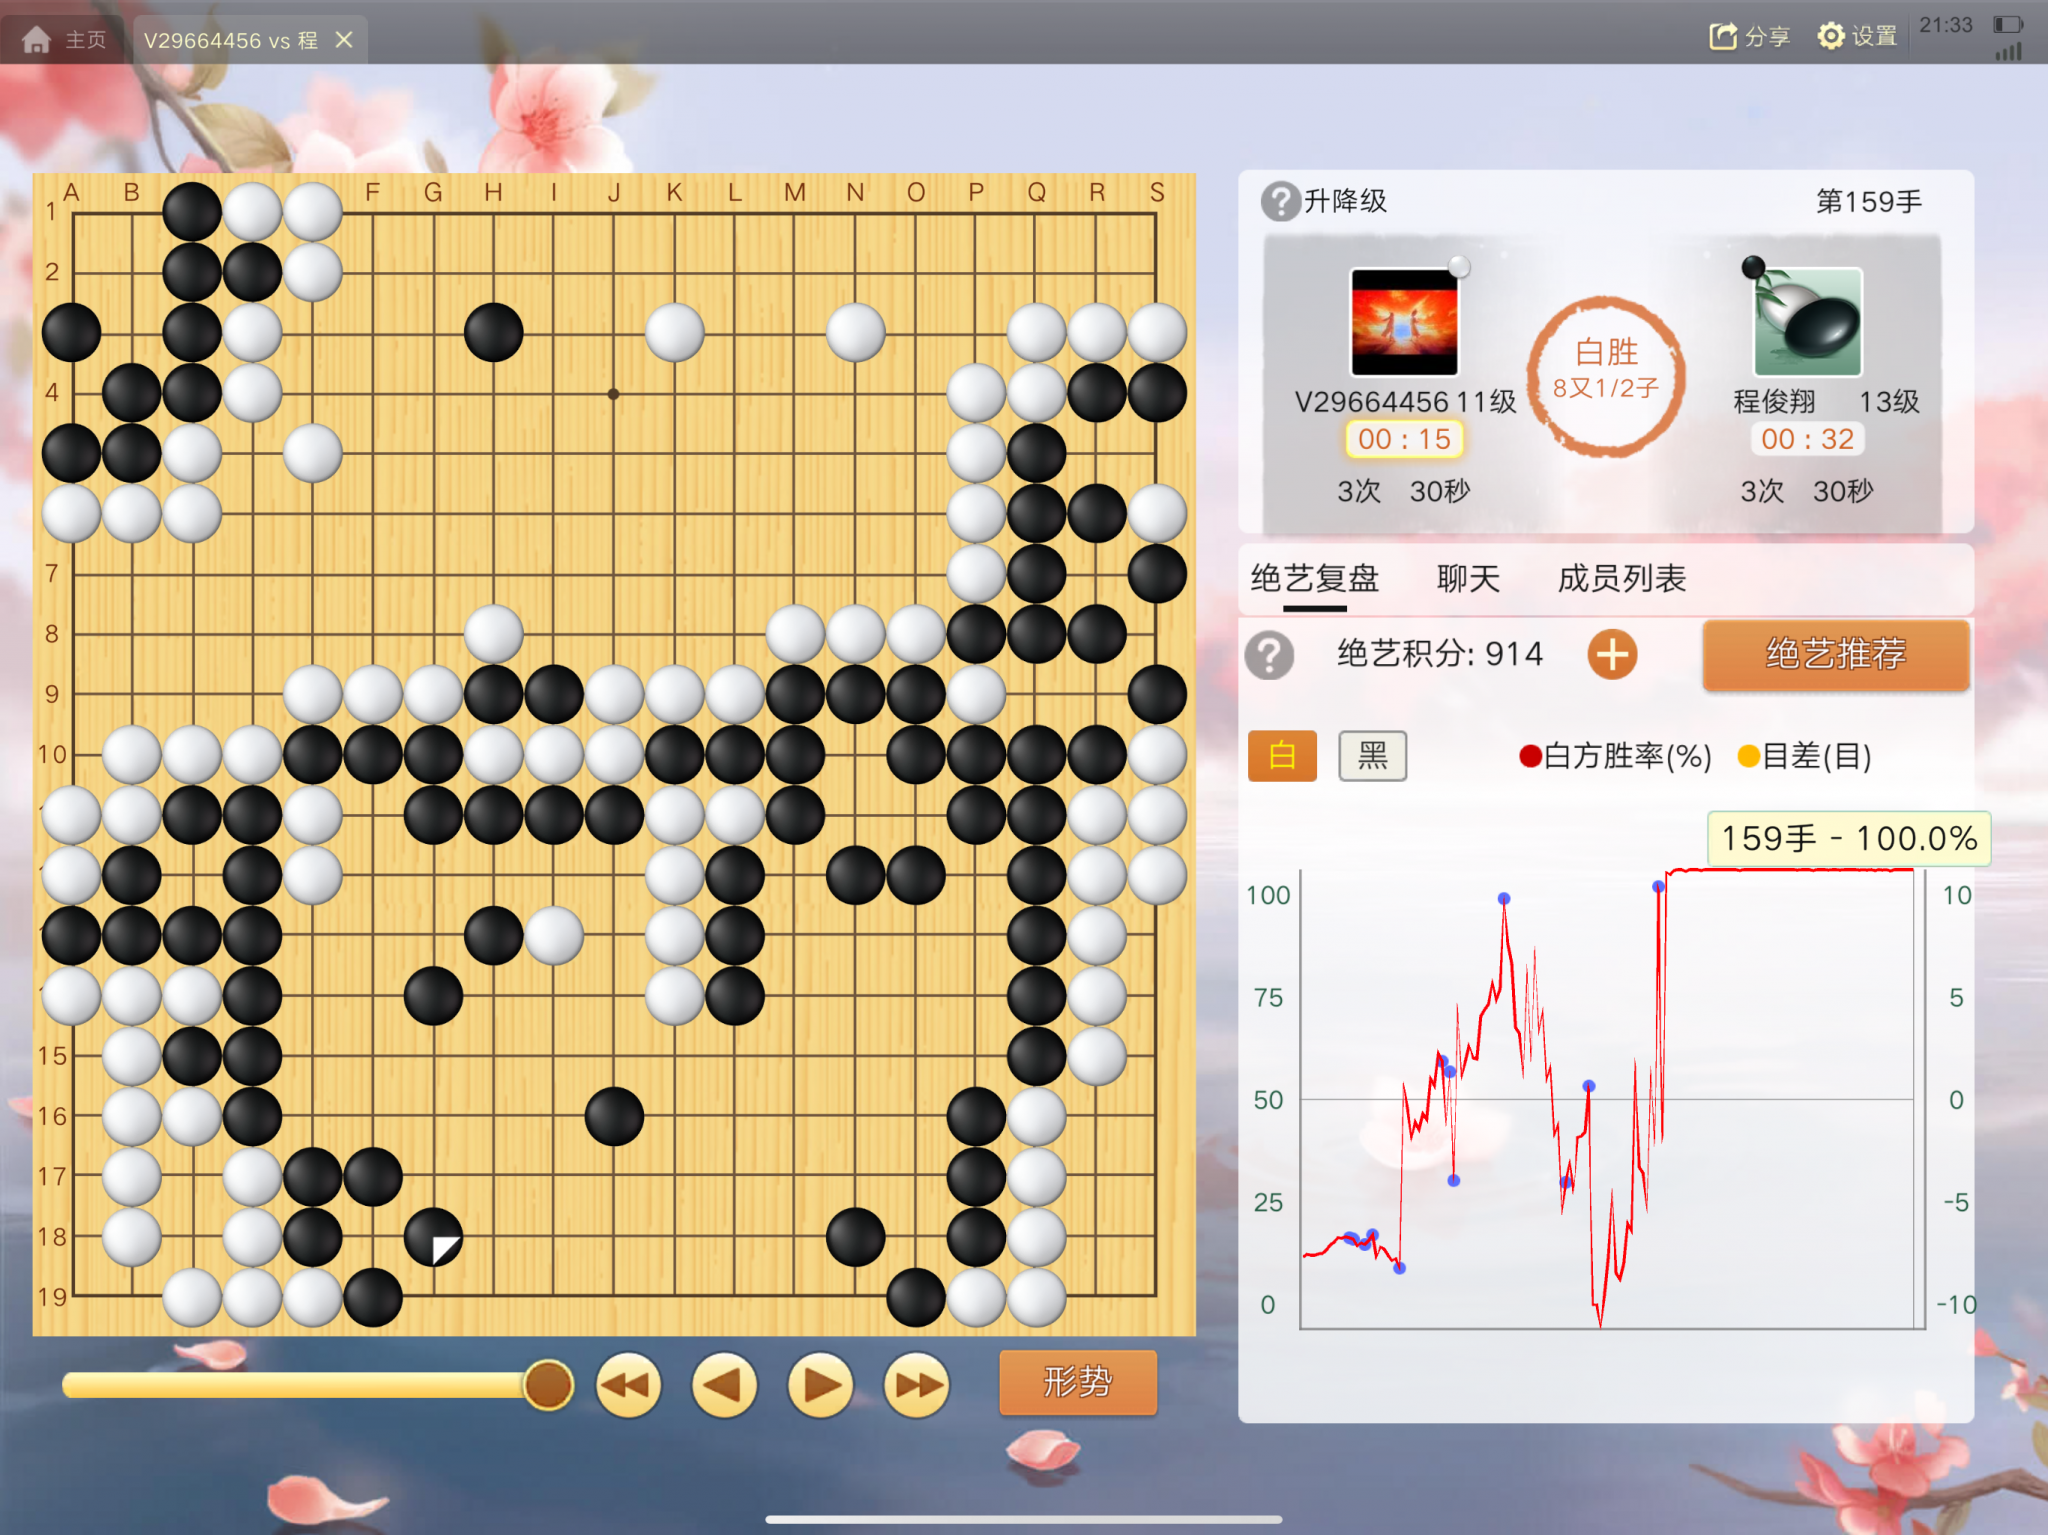Click the move progress slider knob
The height and width of the screenshot is (1535, 2048).
[548, 1385]
